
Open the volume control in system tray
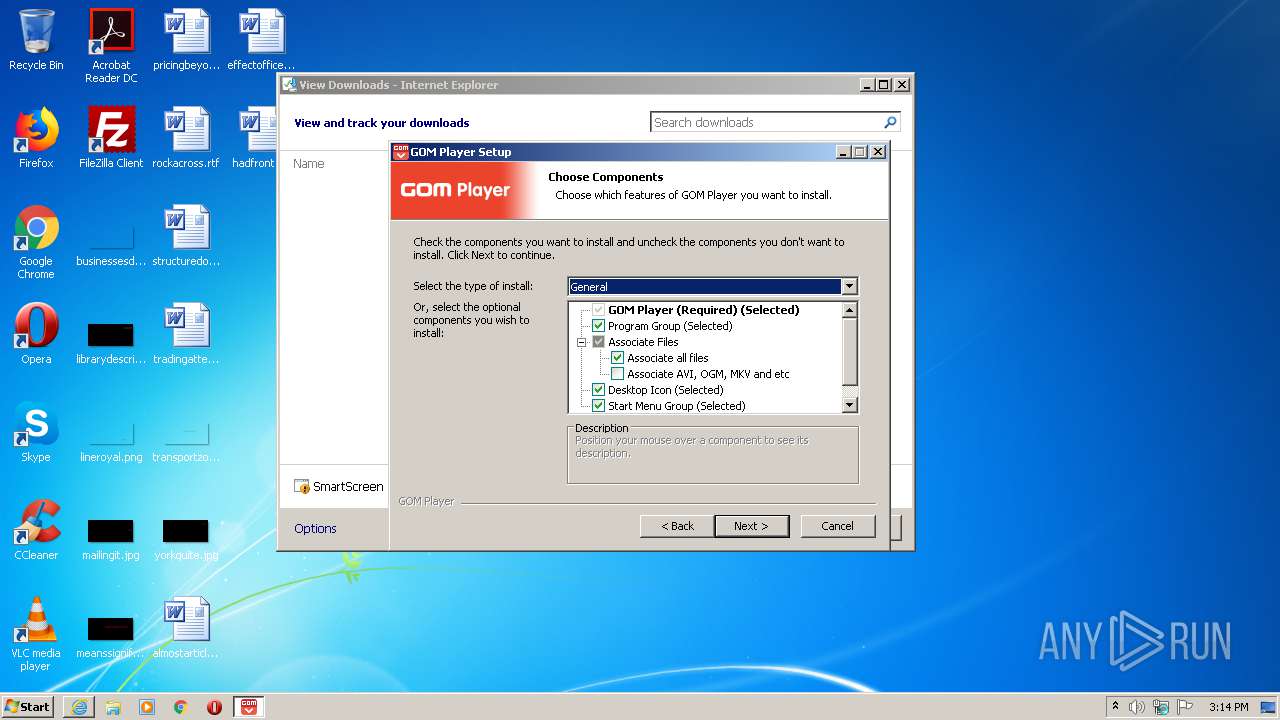tap(1137, 707)
